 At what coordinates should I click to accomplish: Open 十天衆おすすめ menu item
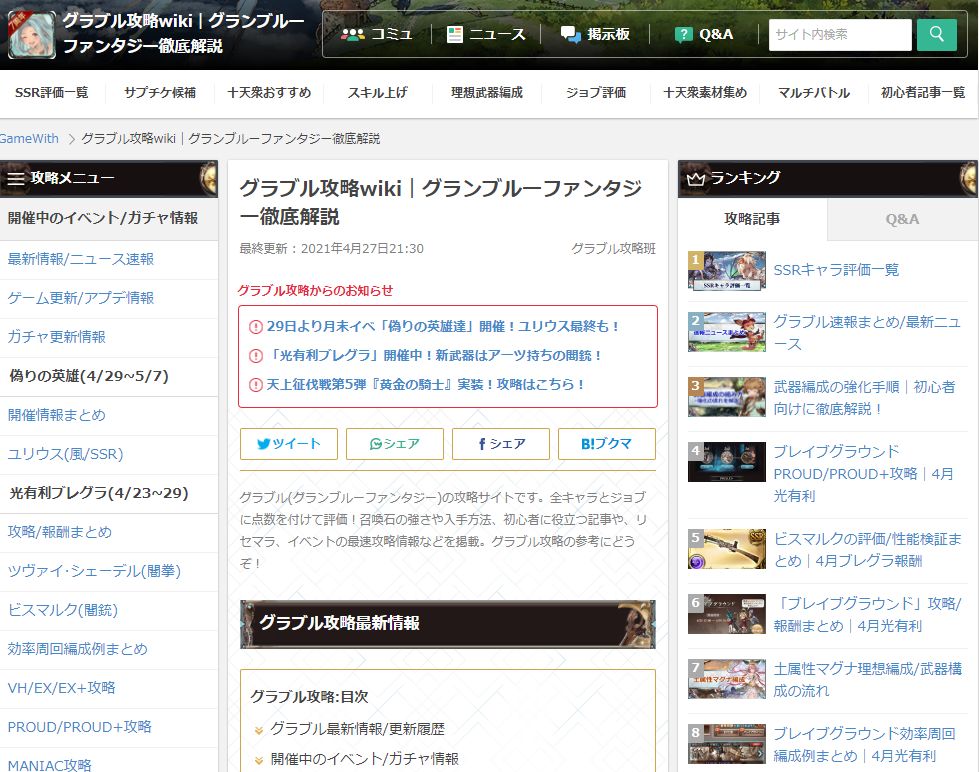coord(269,92)
